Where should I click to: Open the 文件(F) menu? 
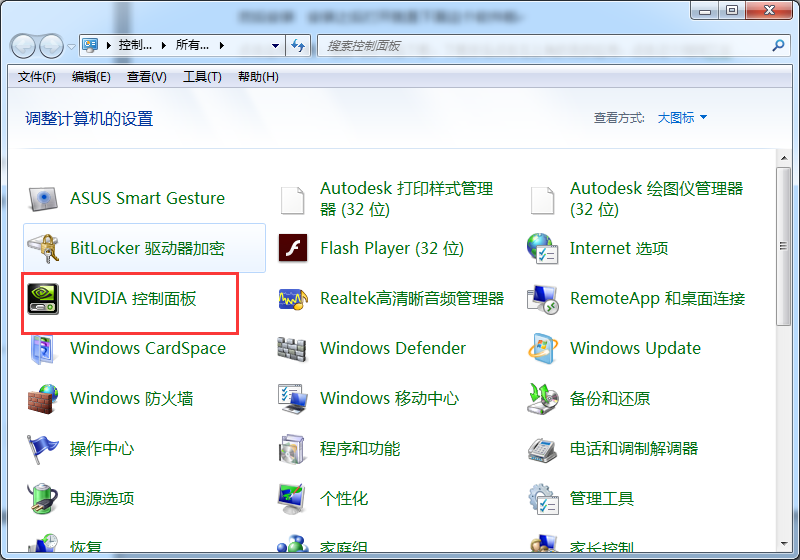pos(36,77)
